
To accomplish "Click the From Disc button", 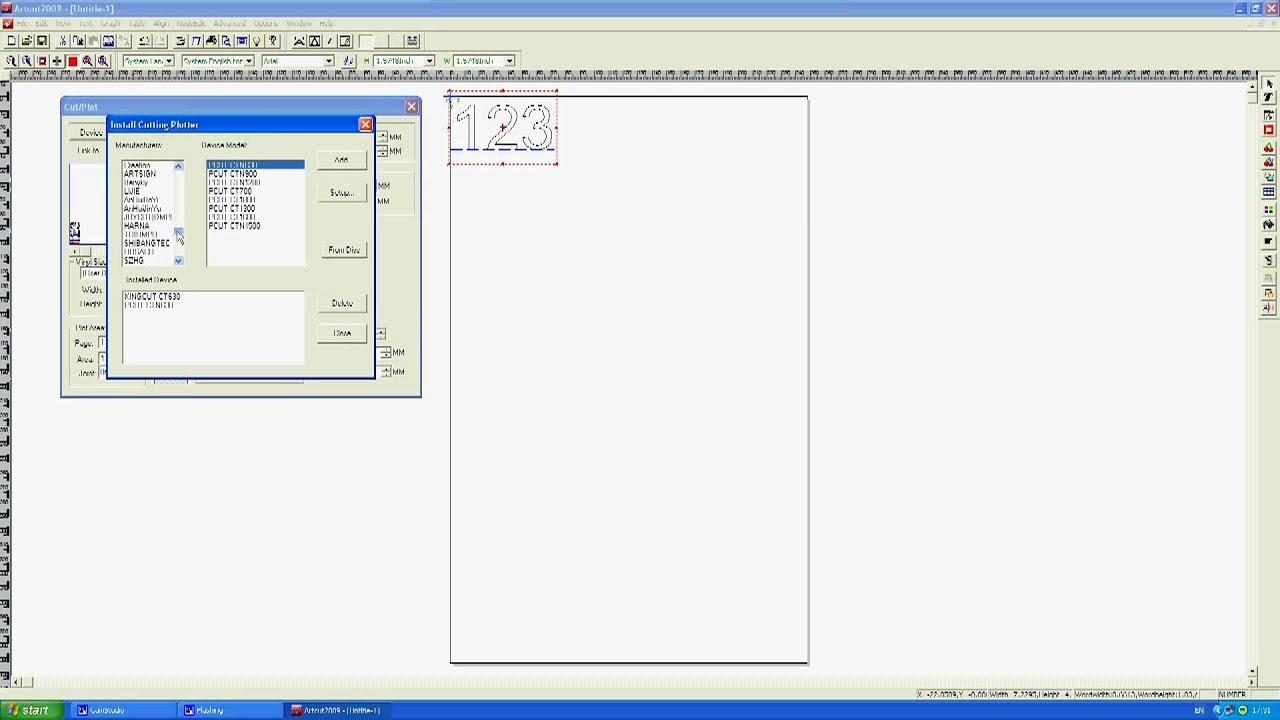I will tap(343, 250).
